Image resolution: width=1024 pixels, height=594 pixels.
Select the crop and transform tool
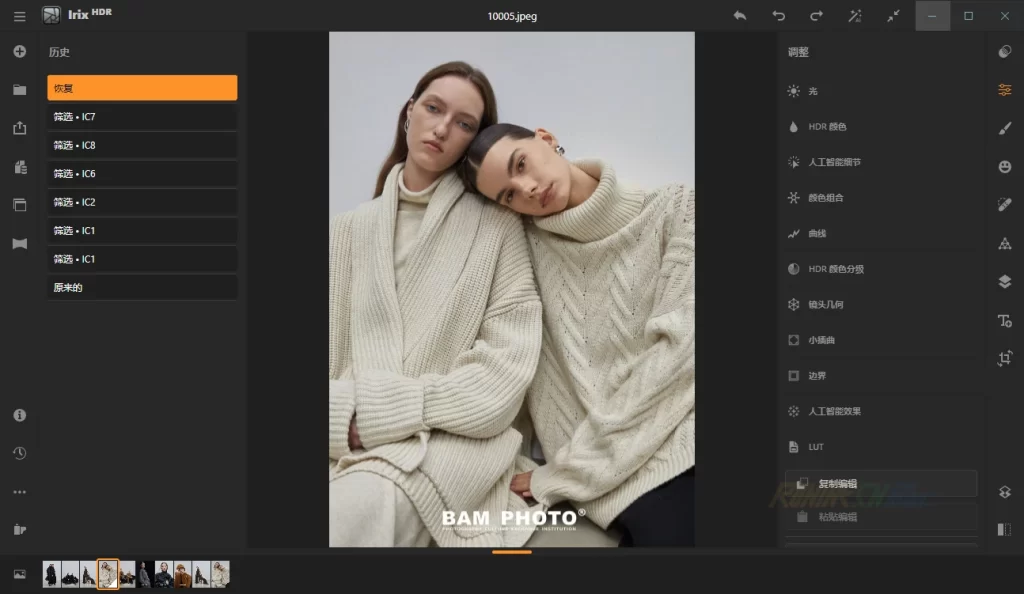[1004, 357]
